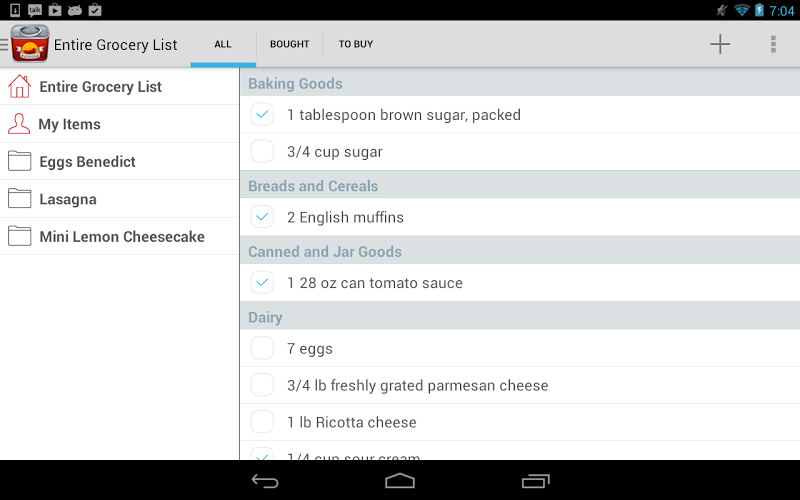Tap the Lasagna folder icon
Screen dimensions: 800x500
(19, 199)
